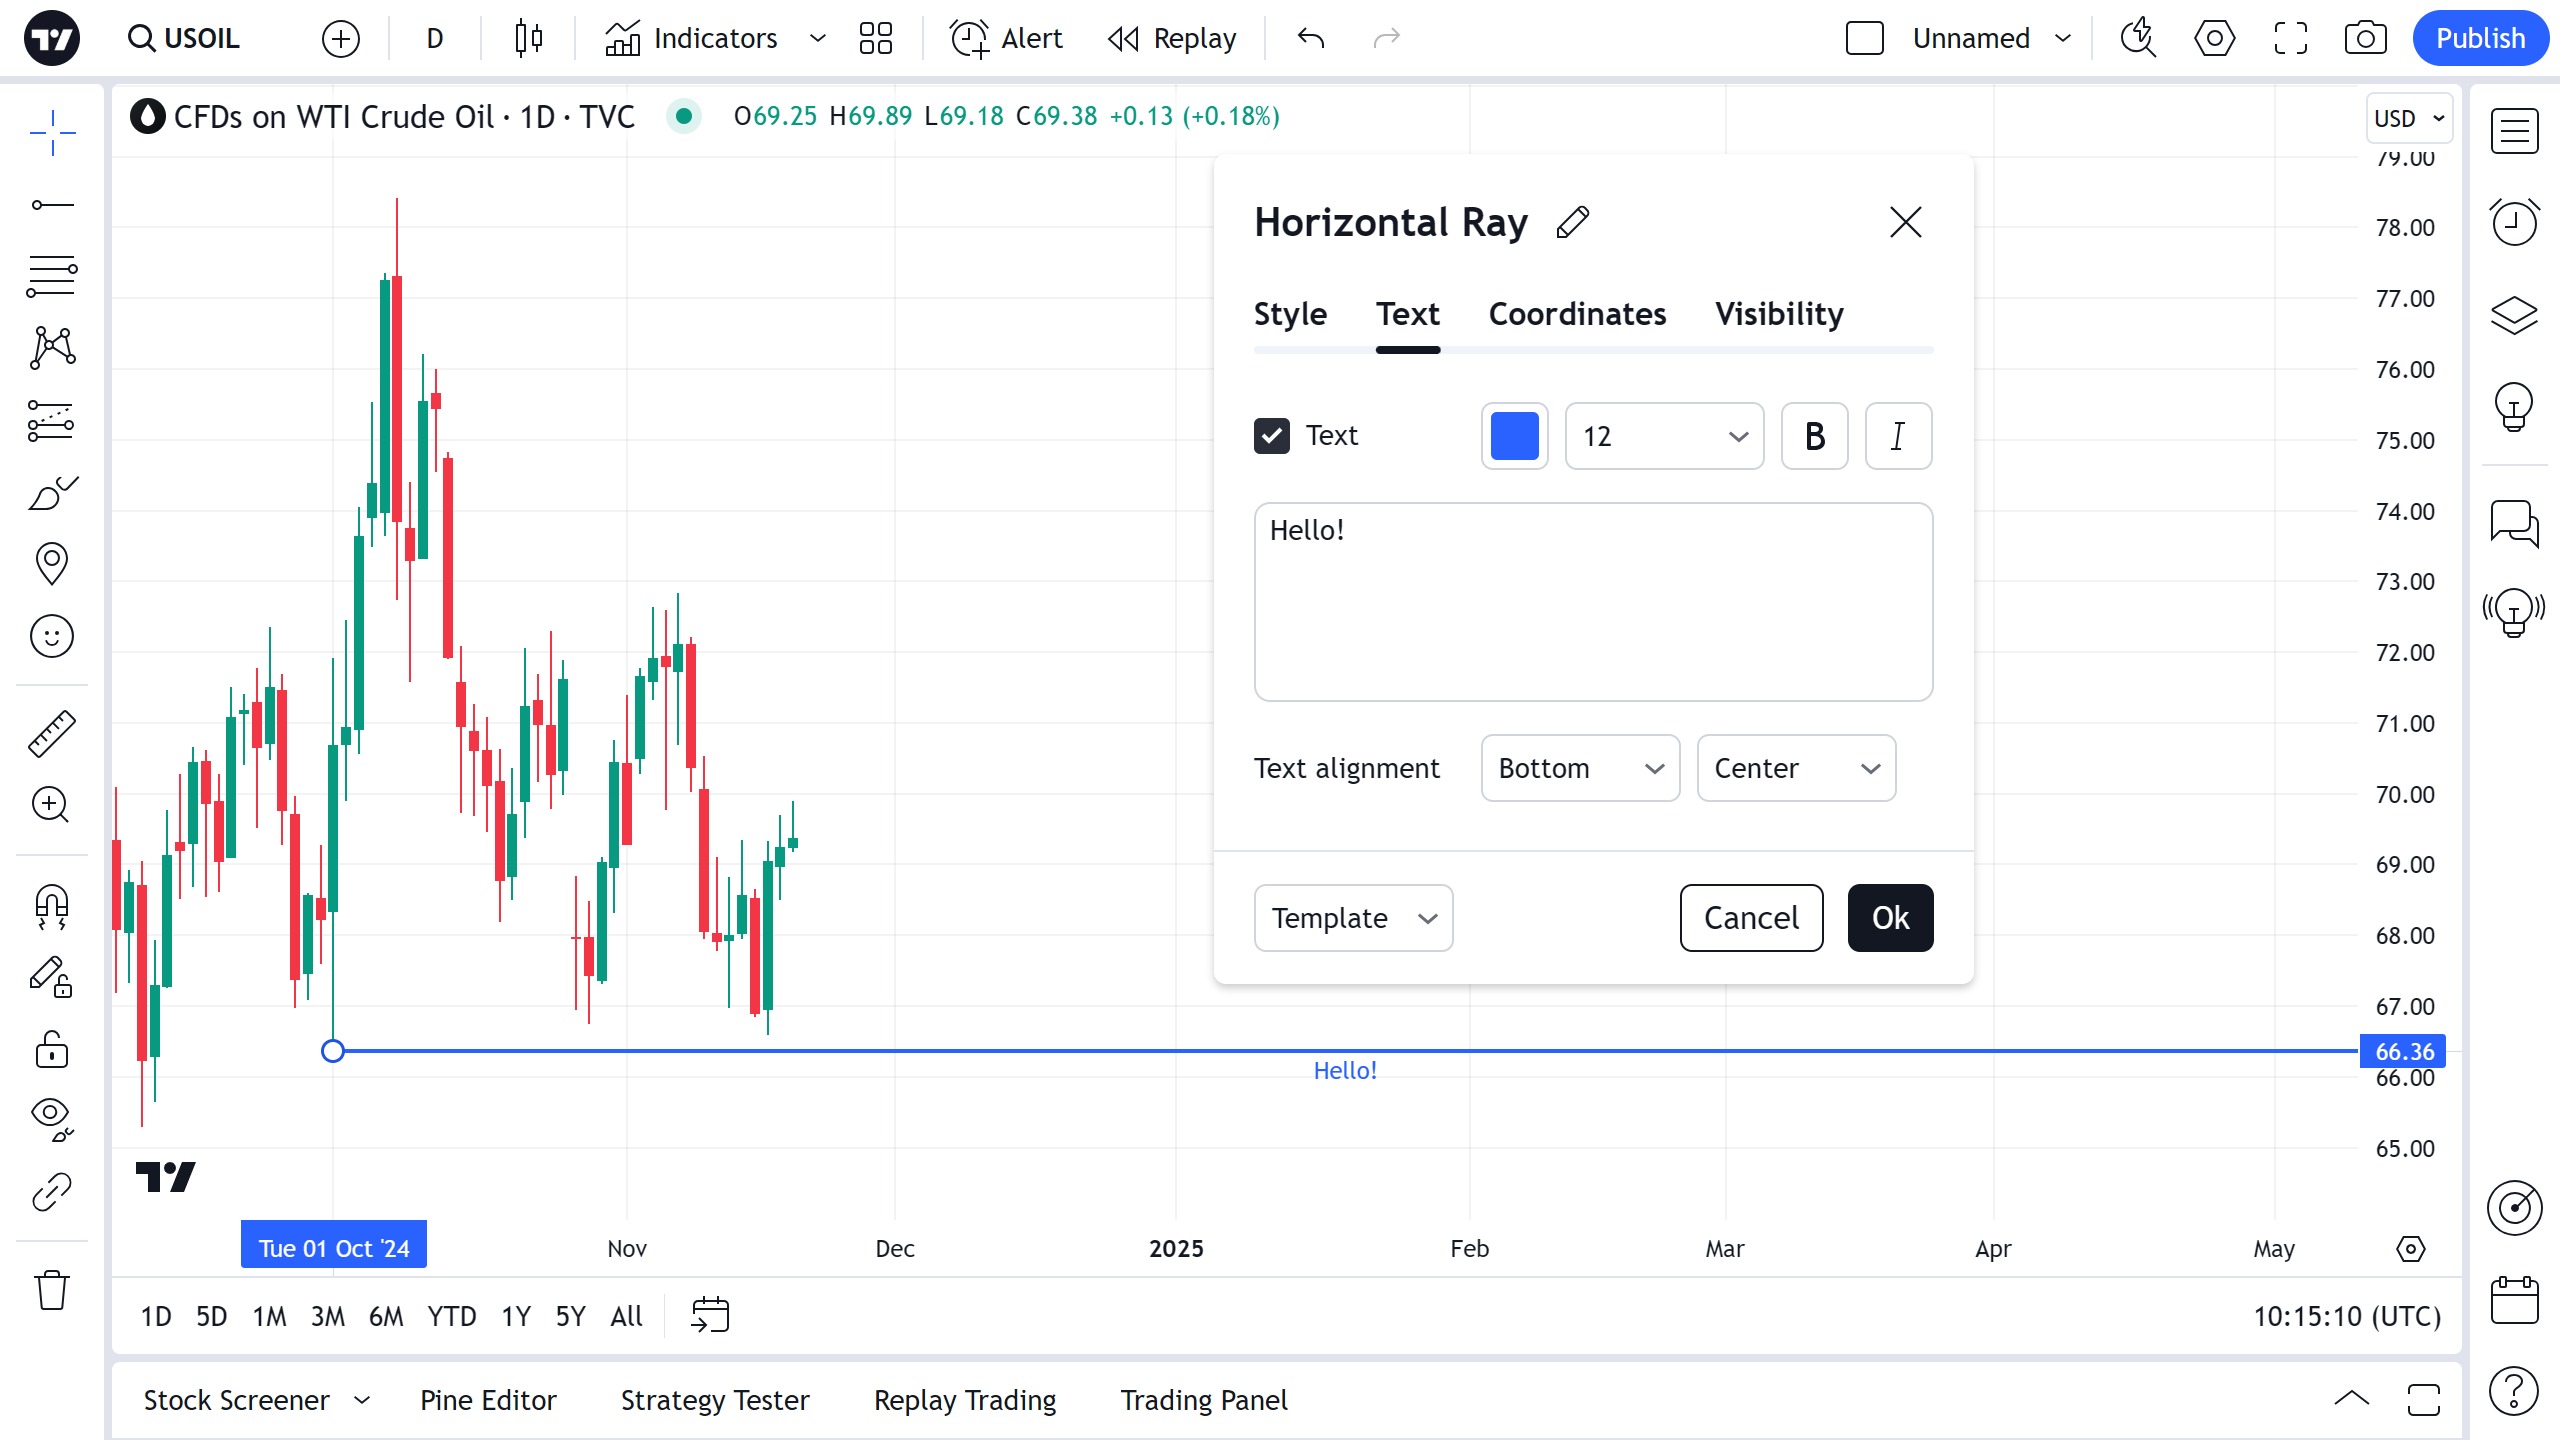The image size is (2560, 1440).
Task: Open the font size 12 dropdown
Action: coord(1663,436)
